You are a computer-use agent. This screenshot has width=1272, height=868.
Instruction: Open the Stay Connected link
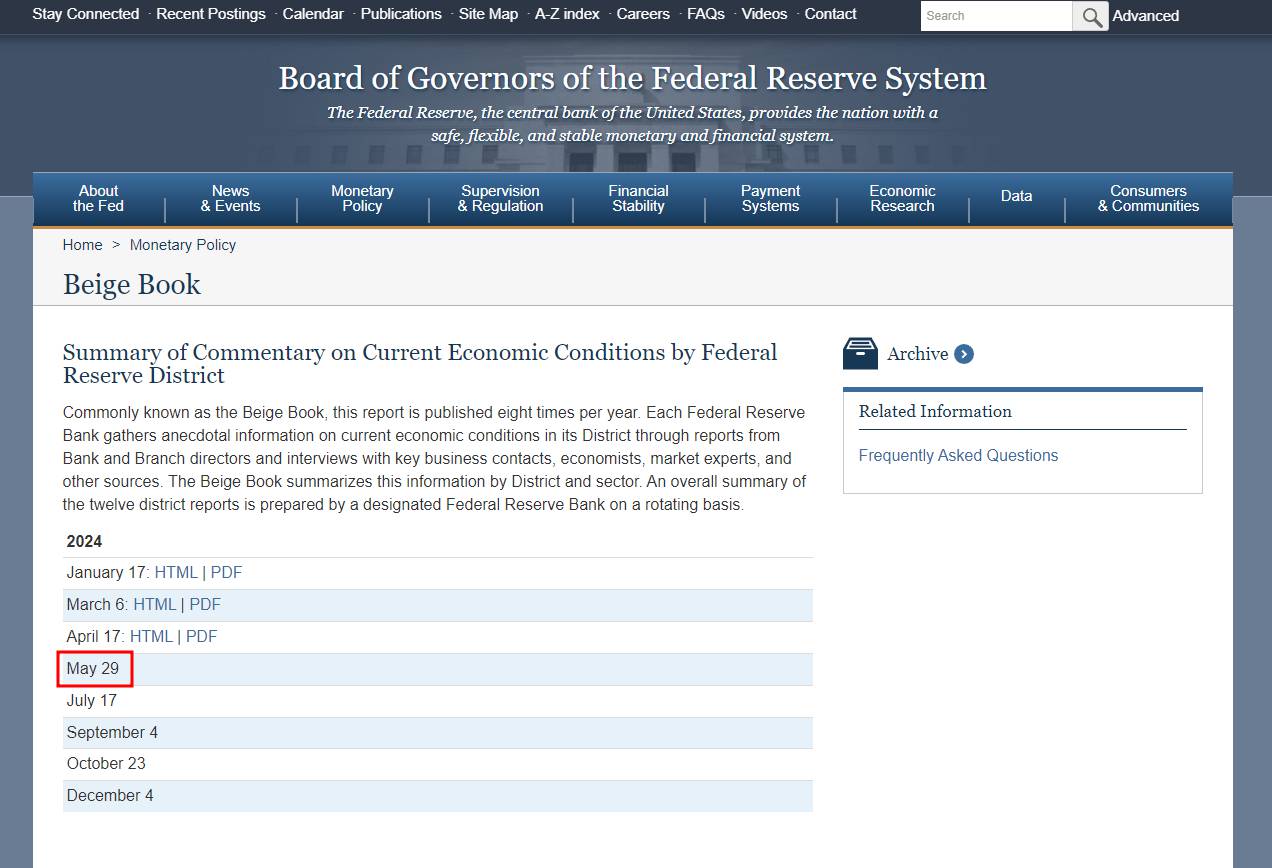tap(86, 14)
